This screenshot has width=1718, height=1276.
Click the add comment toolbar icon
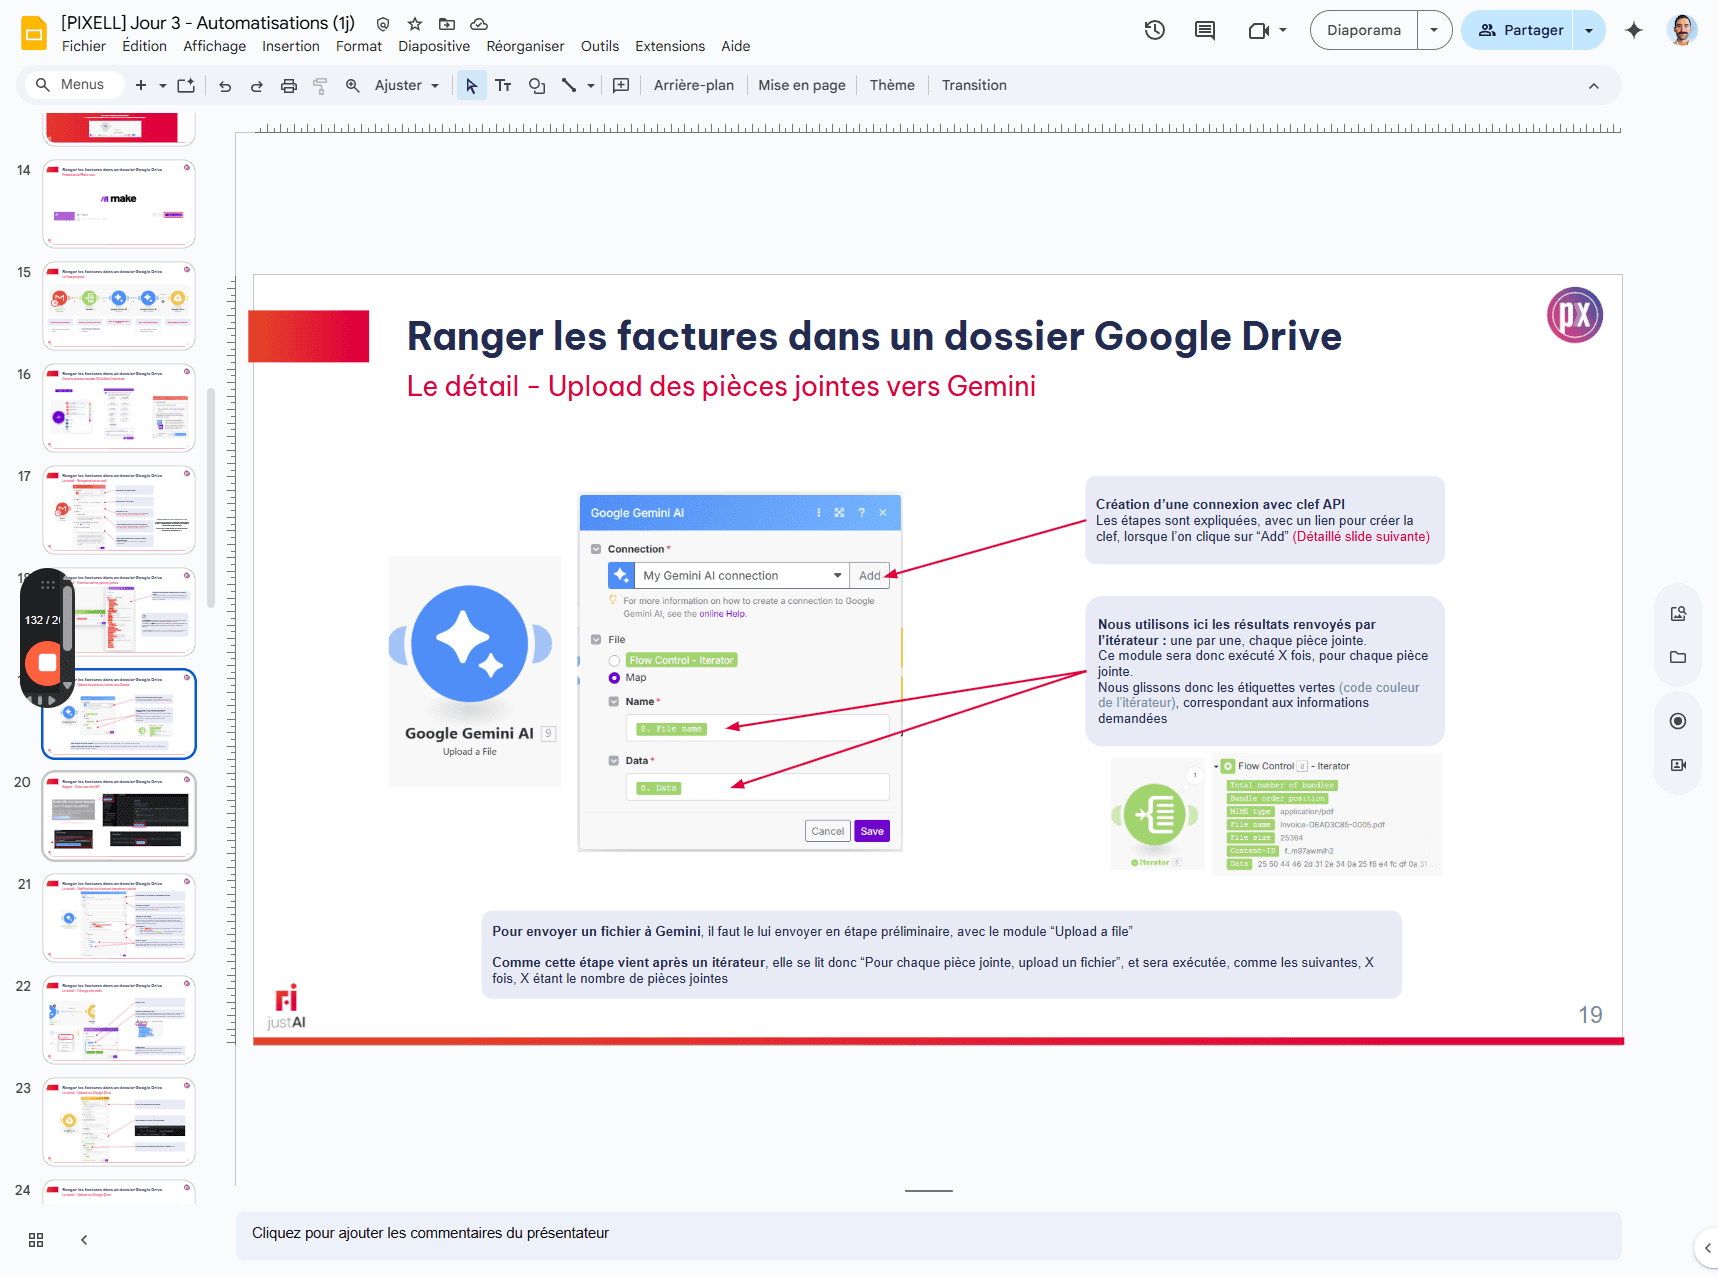coord(621,86)
